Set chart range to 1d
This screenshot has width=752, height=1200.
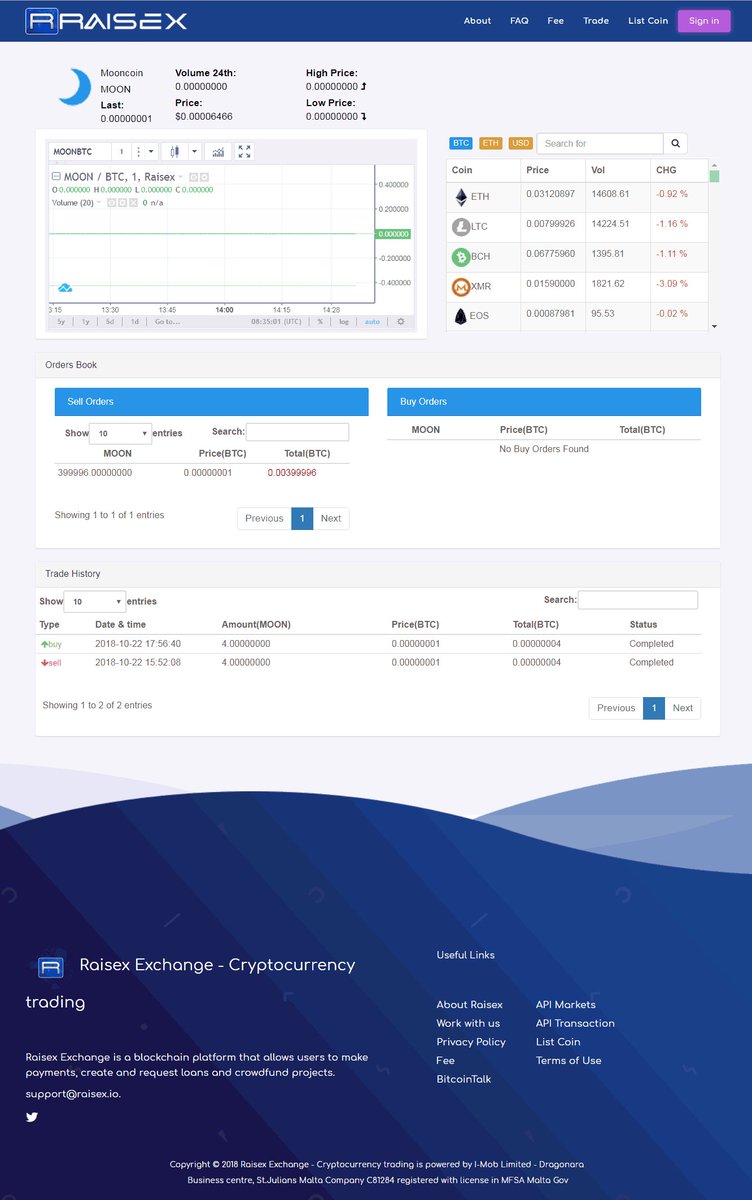tap(134, 321)
